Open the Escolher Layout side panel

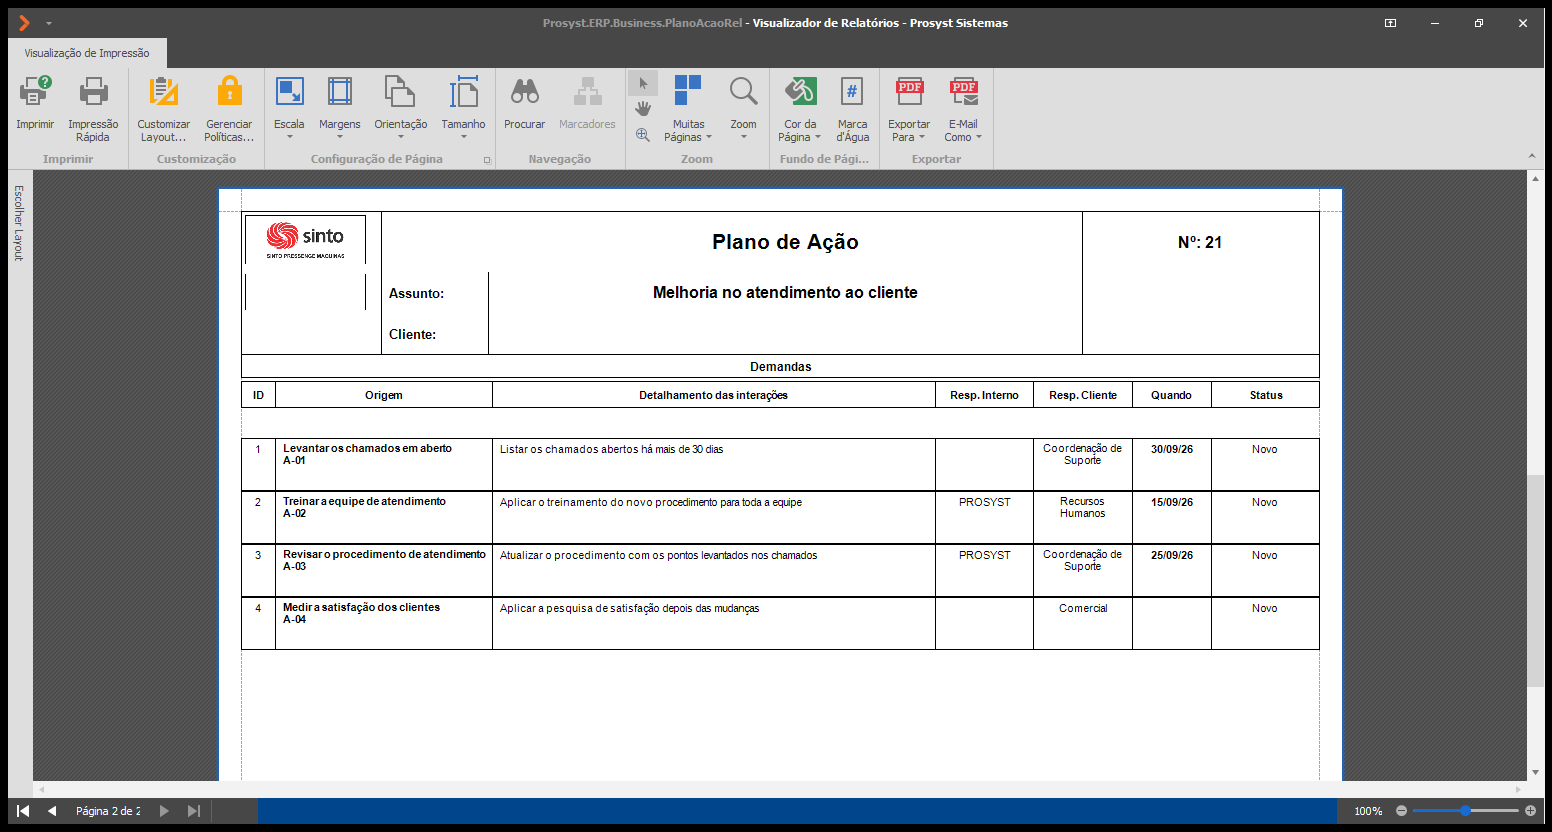(18, 223)
